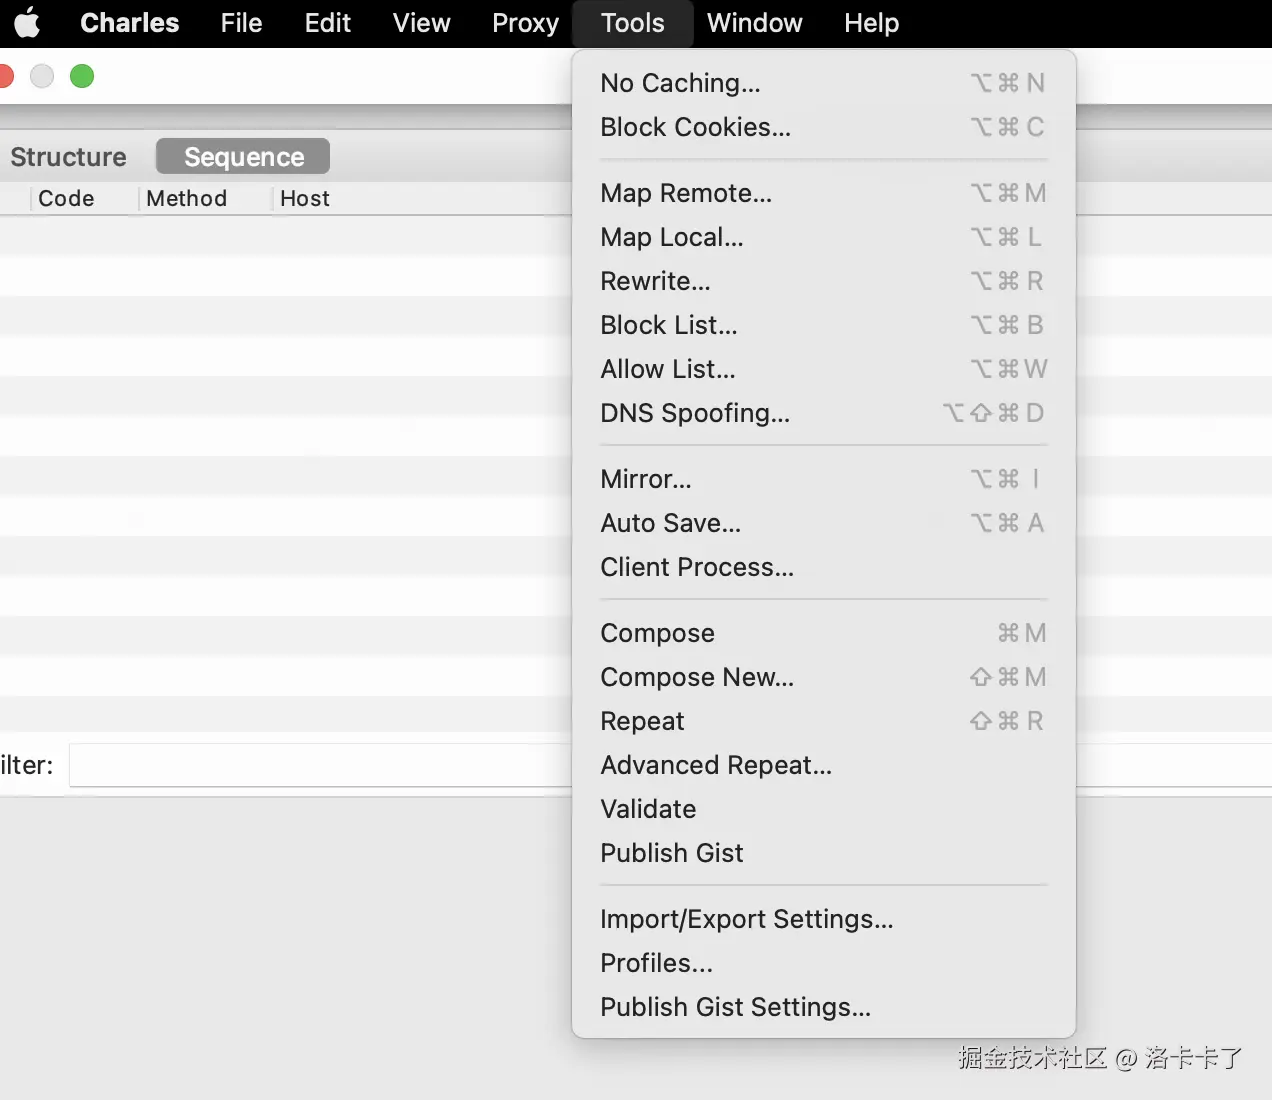Open Advanced Repeat... dialog
The width and height of the screenshot is (1272, 1100).
[823, 765]
